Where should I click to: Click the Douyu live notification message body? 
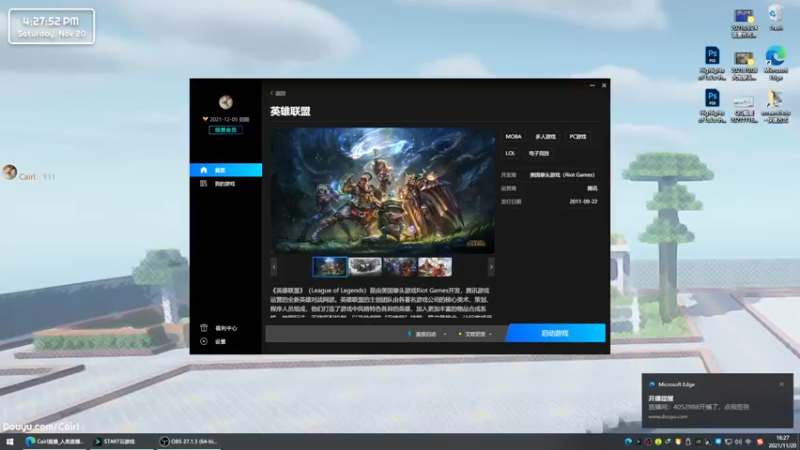698,407
